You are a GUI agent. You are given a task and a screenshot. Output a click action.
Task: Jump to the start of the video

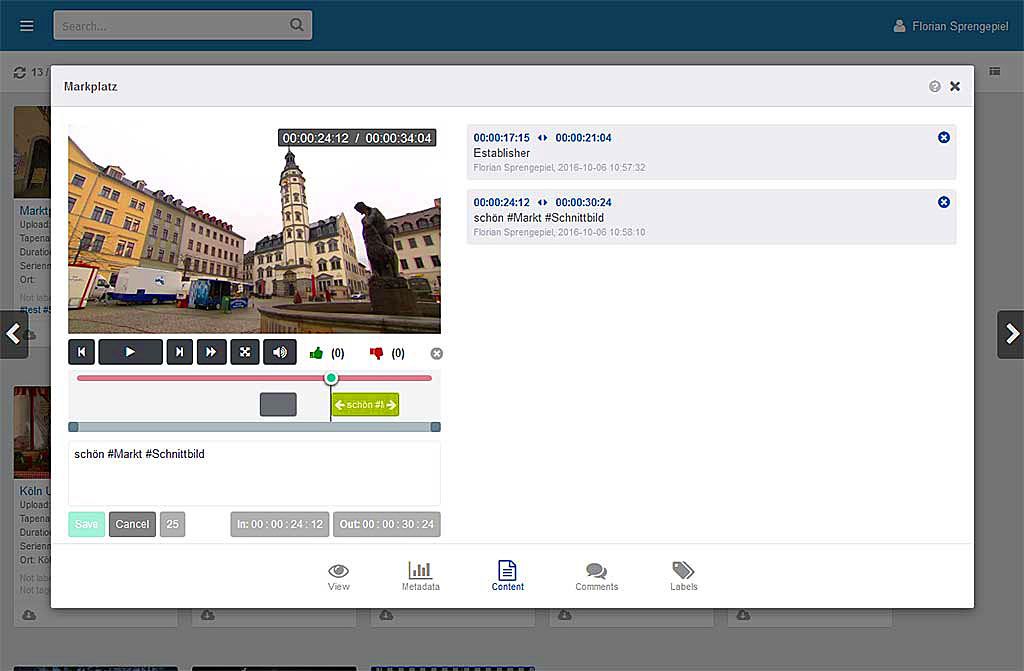(81, 352)
